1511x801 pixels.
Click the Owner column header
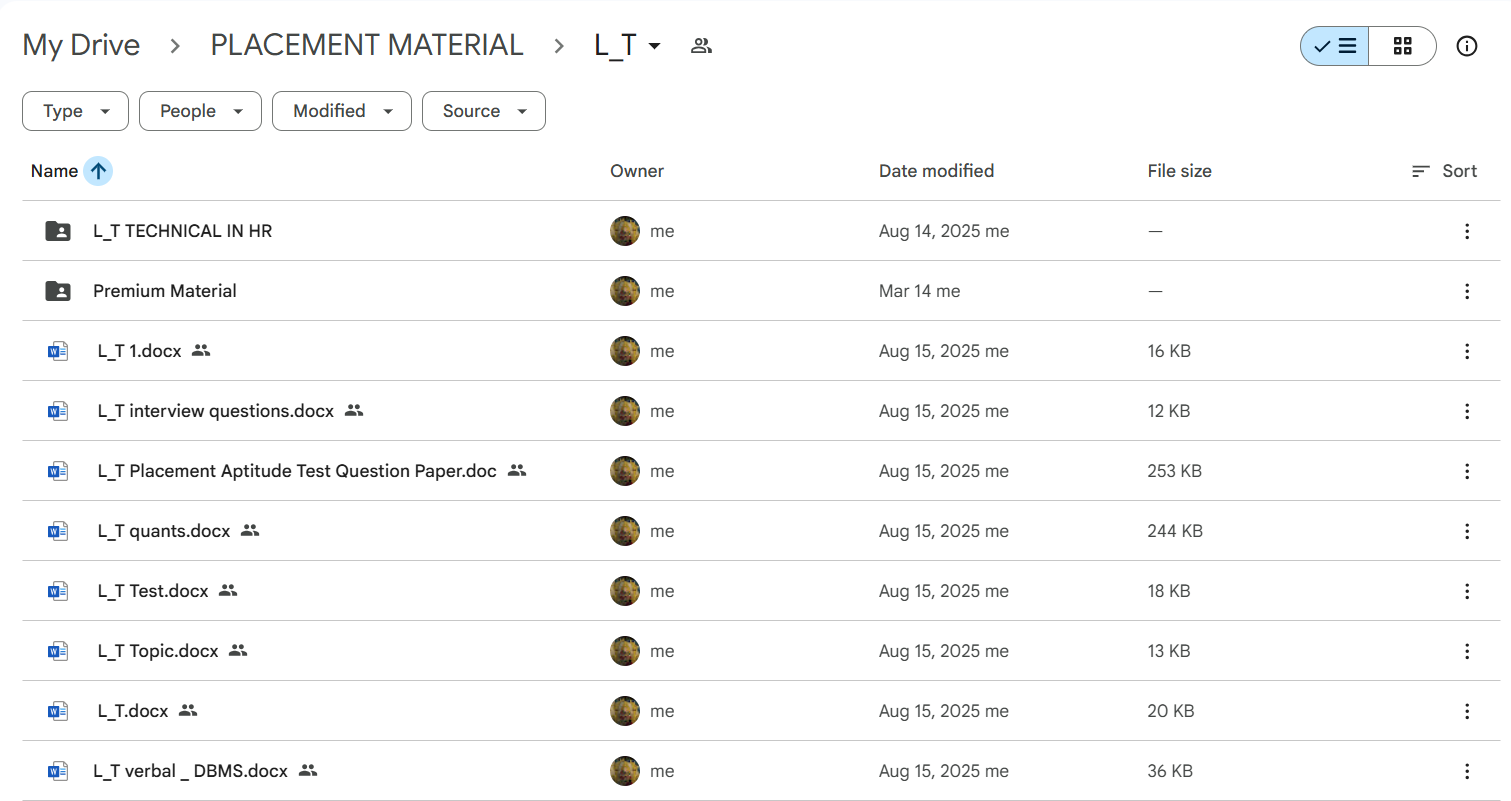(637, 171)
